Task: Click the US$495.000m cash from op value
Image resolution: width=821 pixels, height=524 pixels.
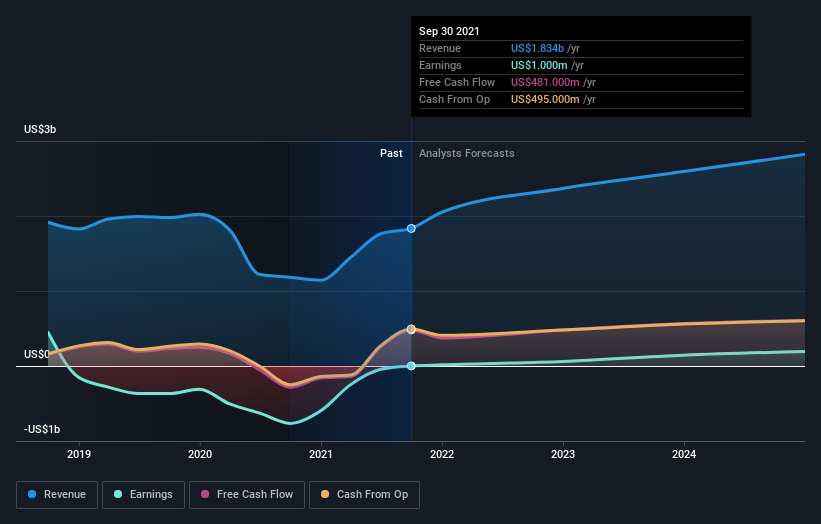Action: 545,99
